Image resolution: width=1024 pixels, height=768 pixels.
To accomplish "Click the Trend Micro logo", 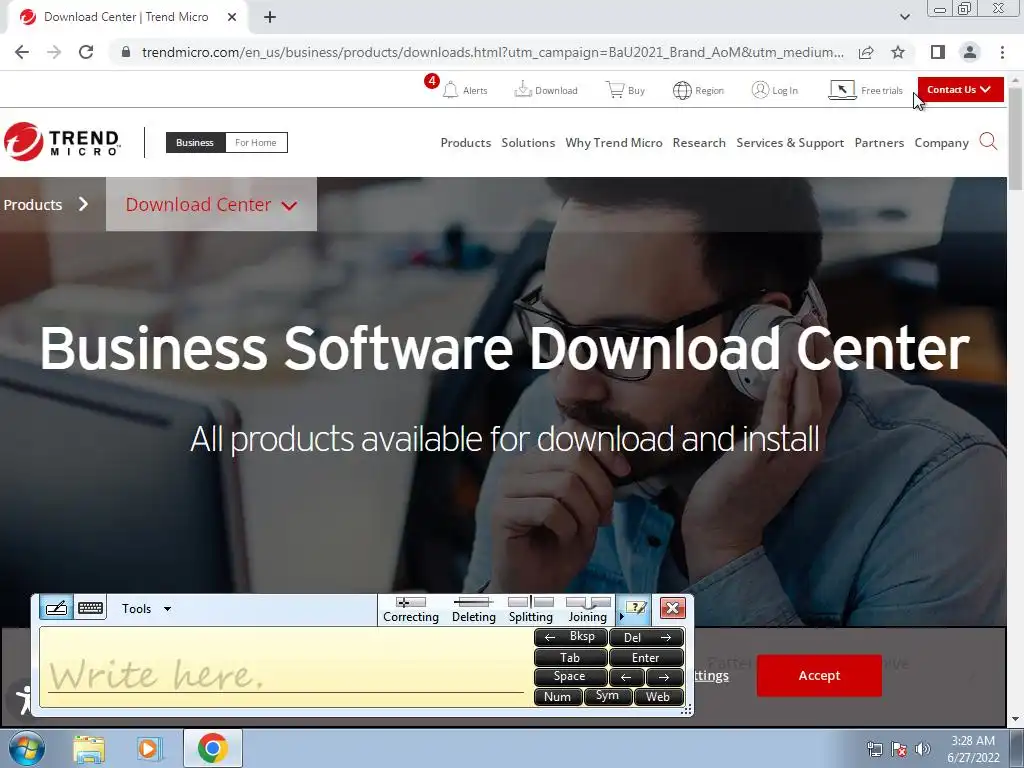I will click(x=62, y=142).
